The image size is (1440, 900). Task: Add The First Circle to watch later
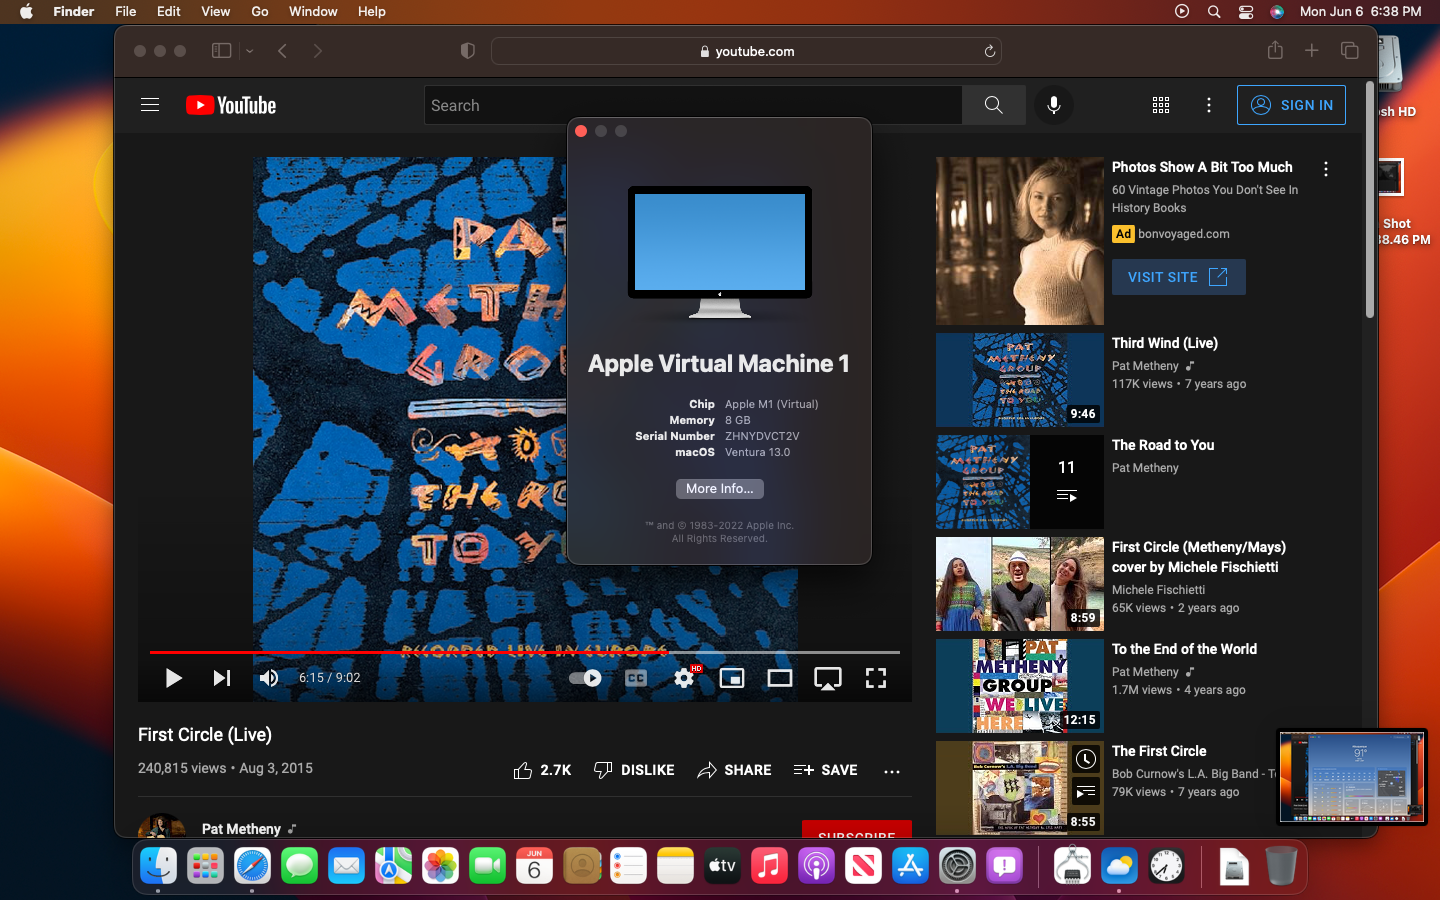(1086, 759)
